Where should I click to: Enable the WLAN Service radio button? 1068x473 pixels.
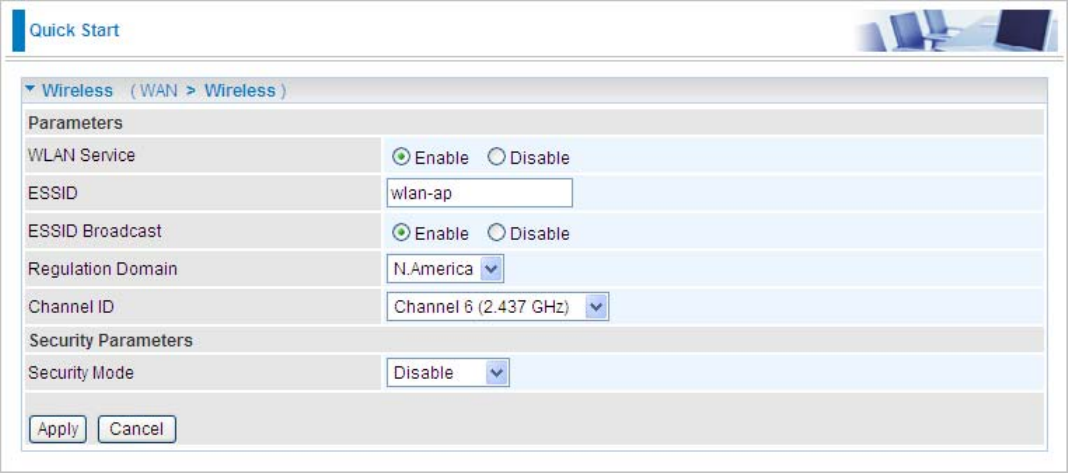coord(401,157)
